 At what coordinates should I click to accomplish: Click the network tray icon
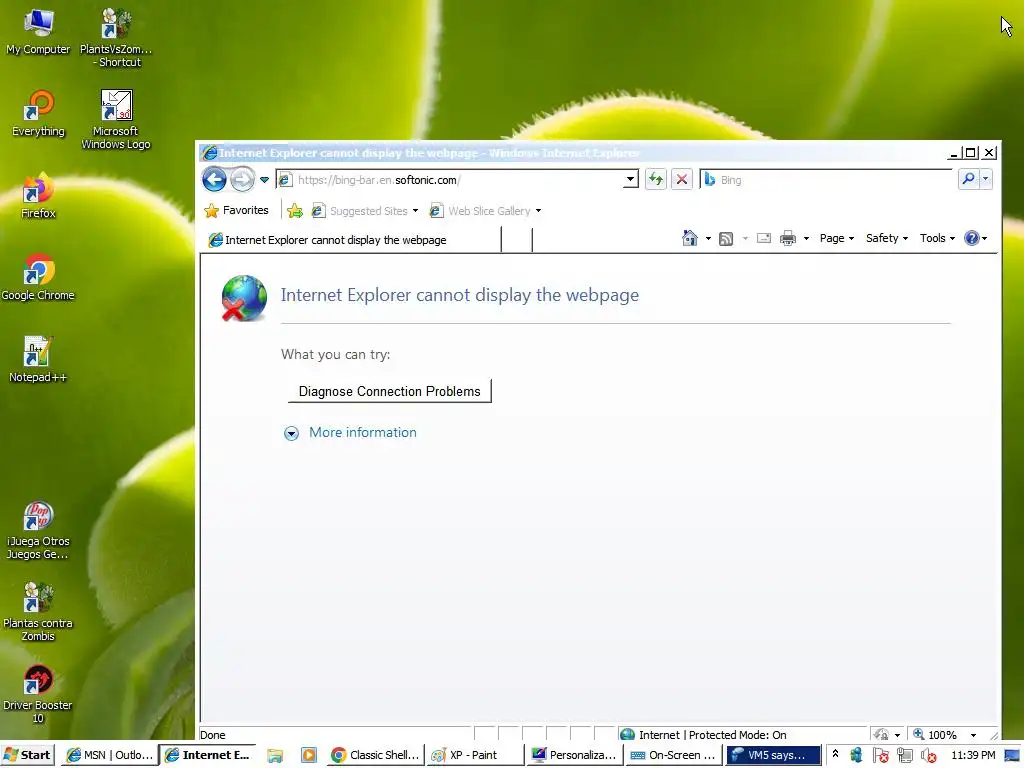[904, 756]
